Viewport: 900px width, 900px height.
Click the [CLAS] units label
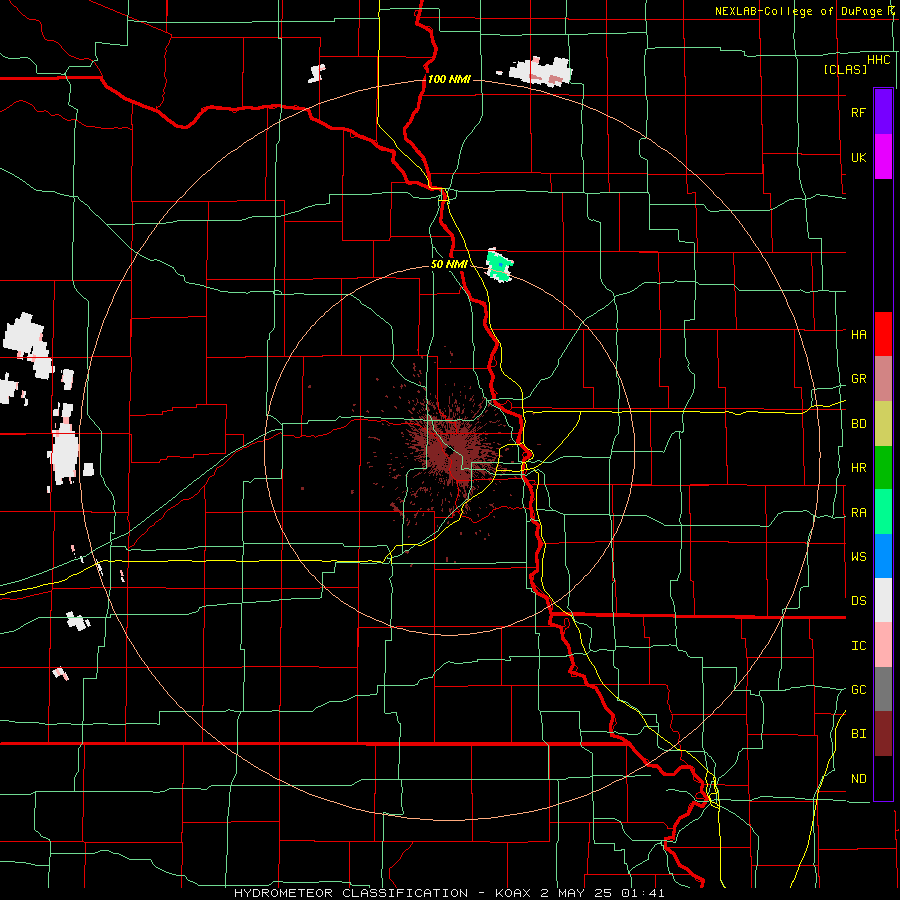(845, 69)
